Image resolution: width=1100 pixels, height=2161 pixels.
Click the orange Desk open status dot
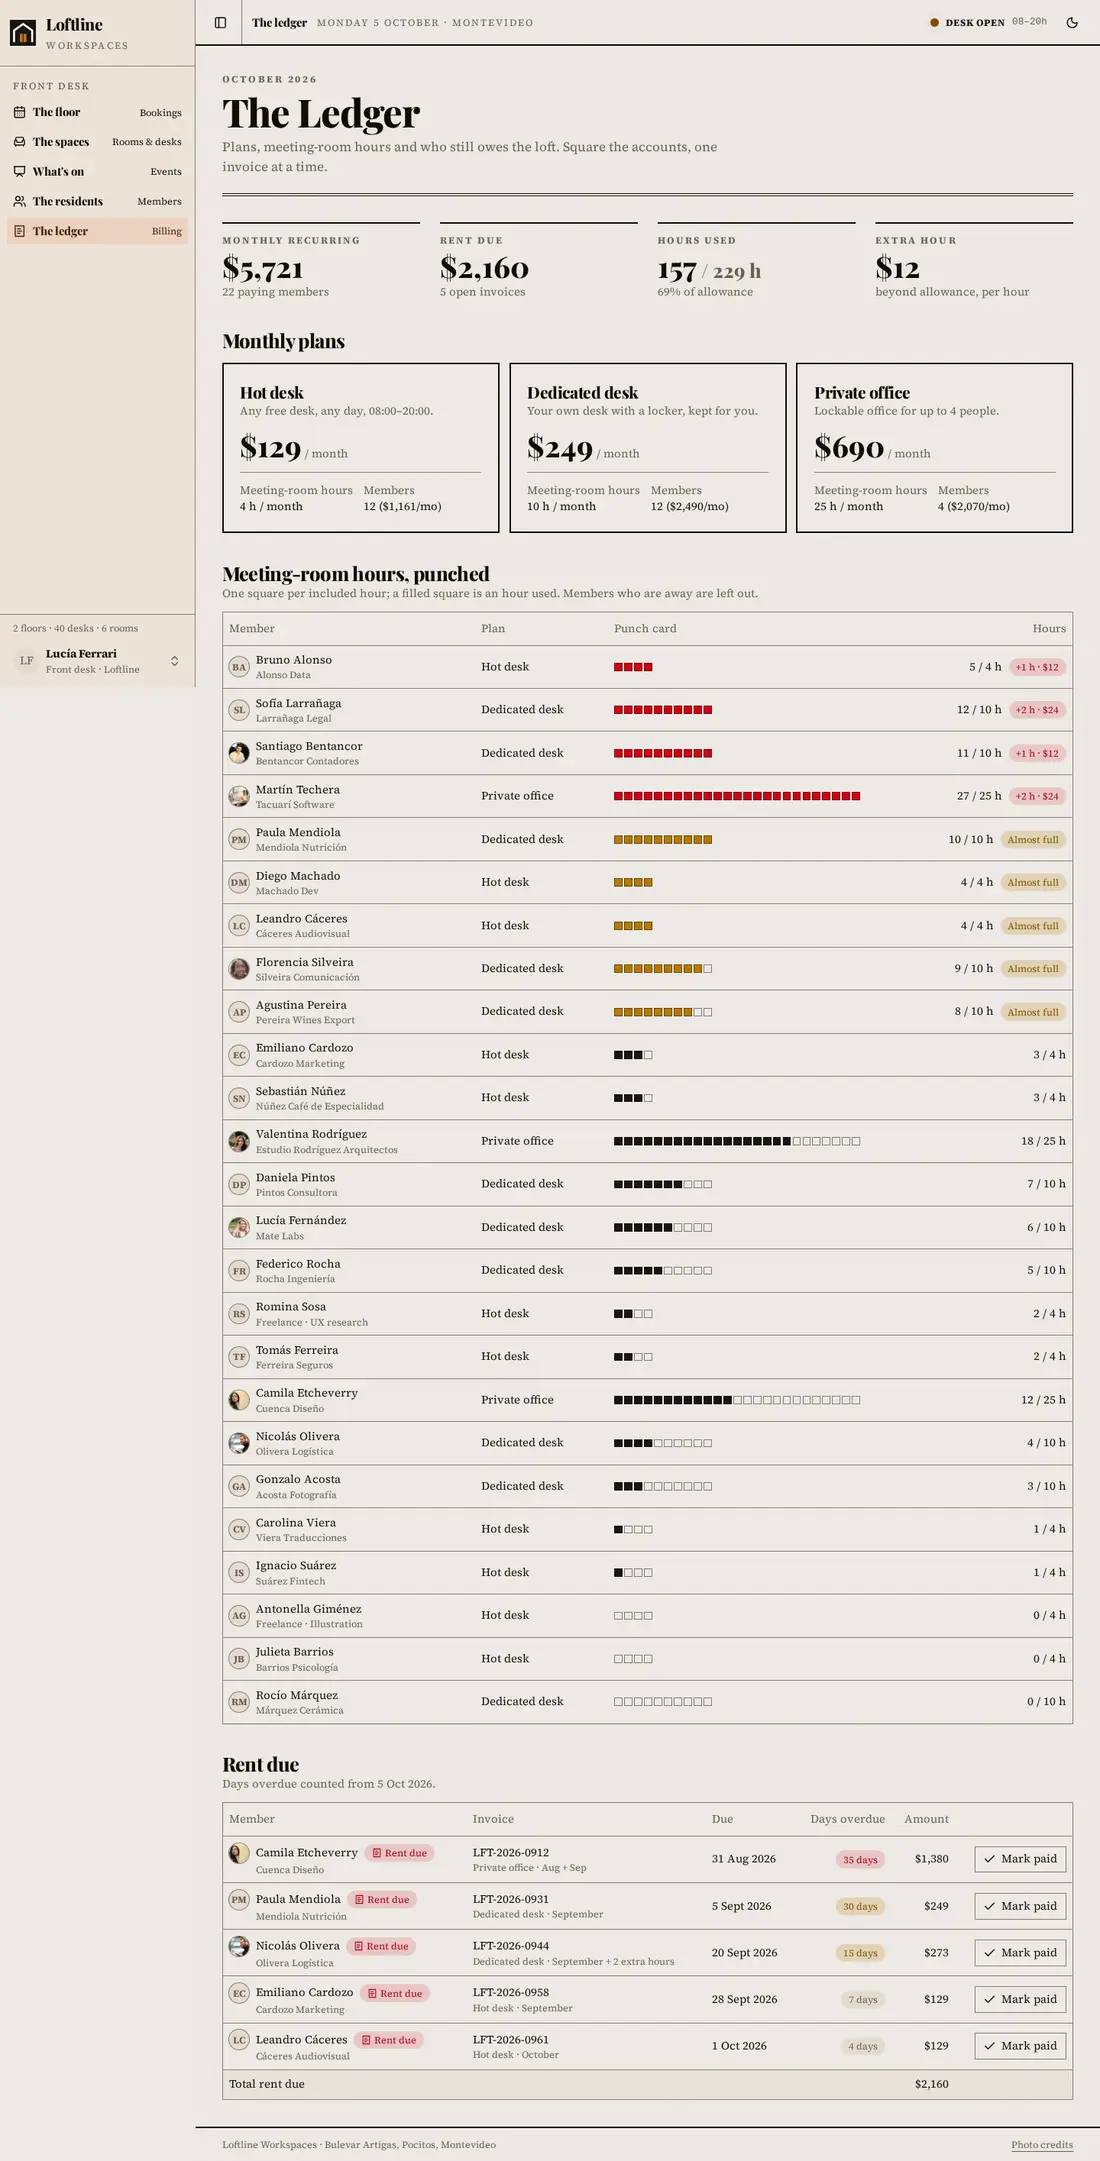click(x=935, y=22)
